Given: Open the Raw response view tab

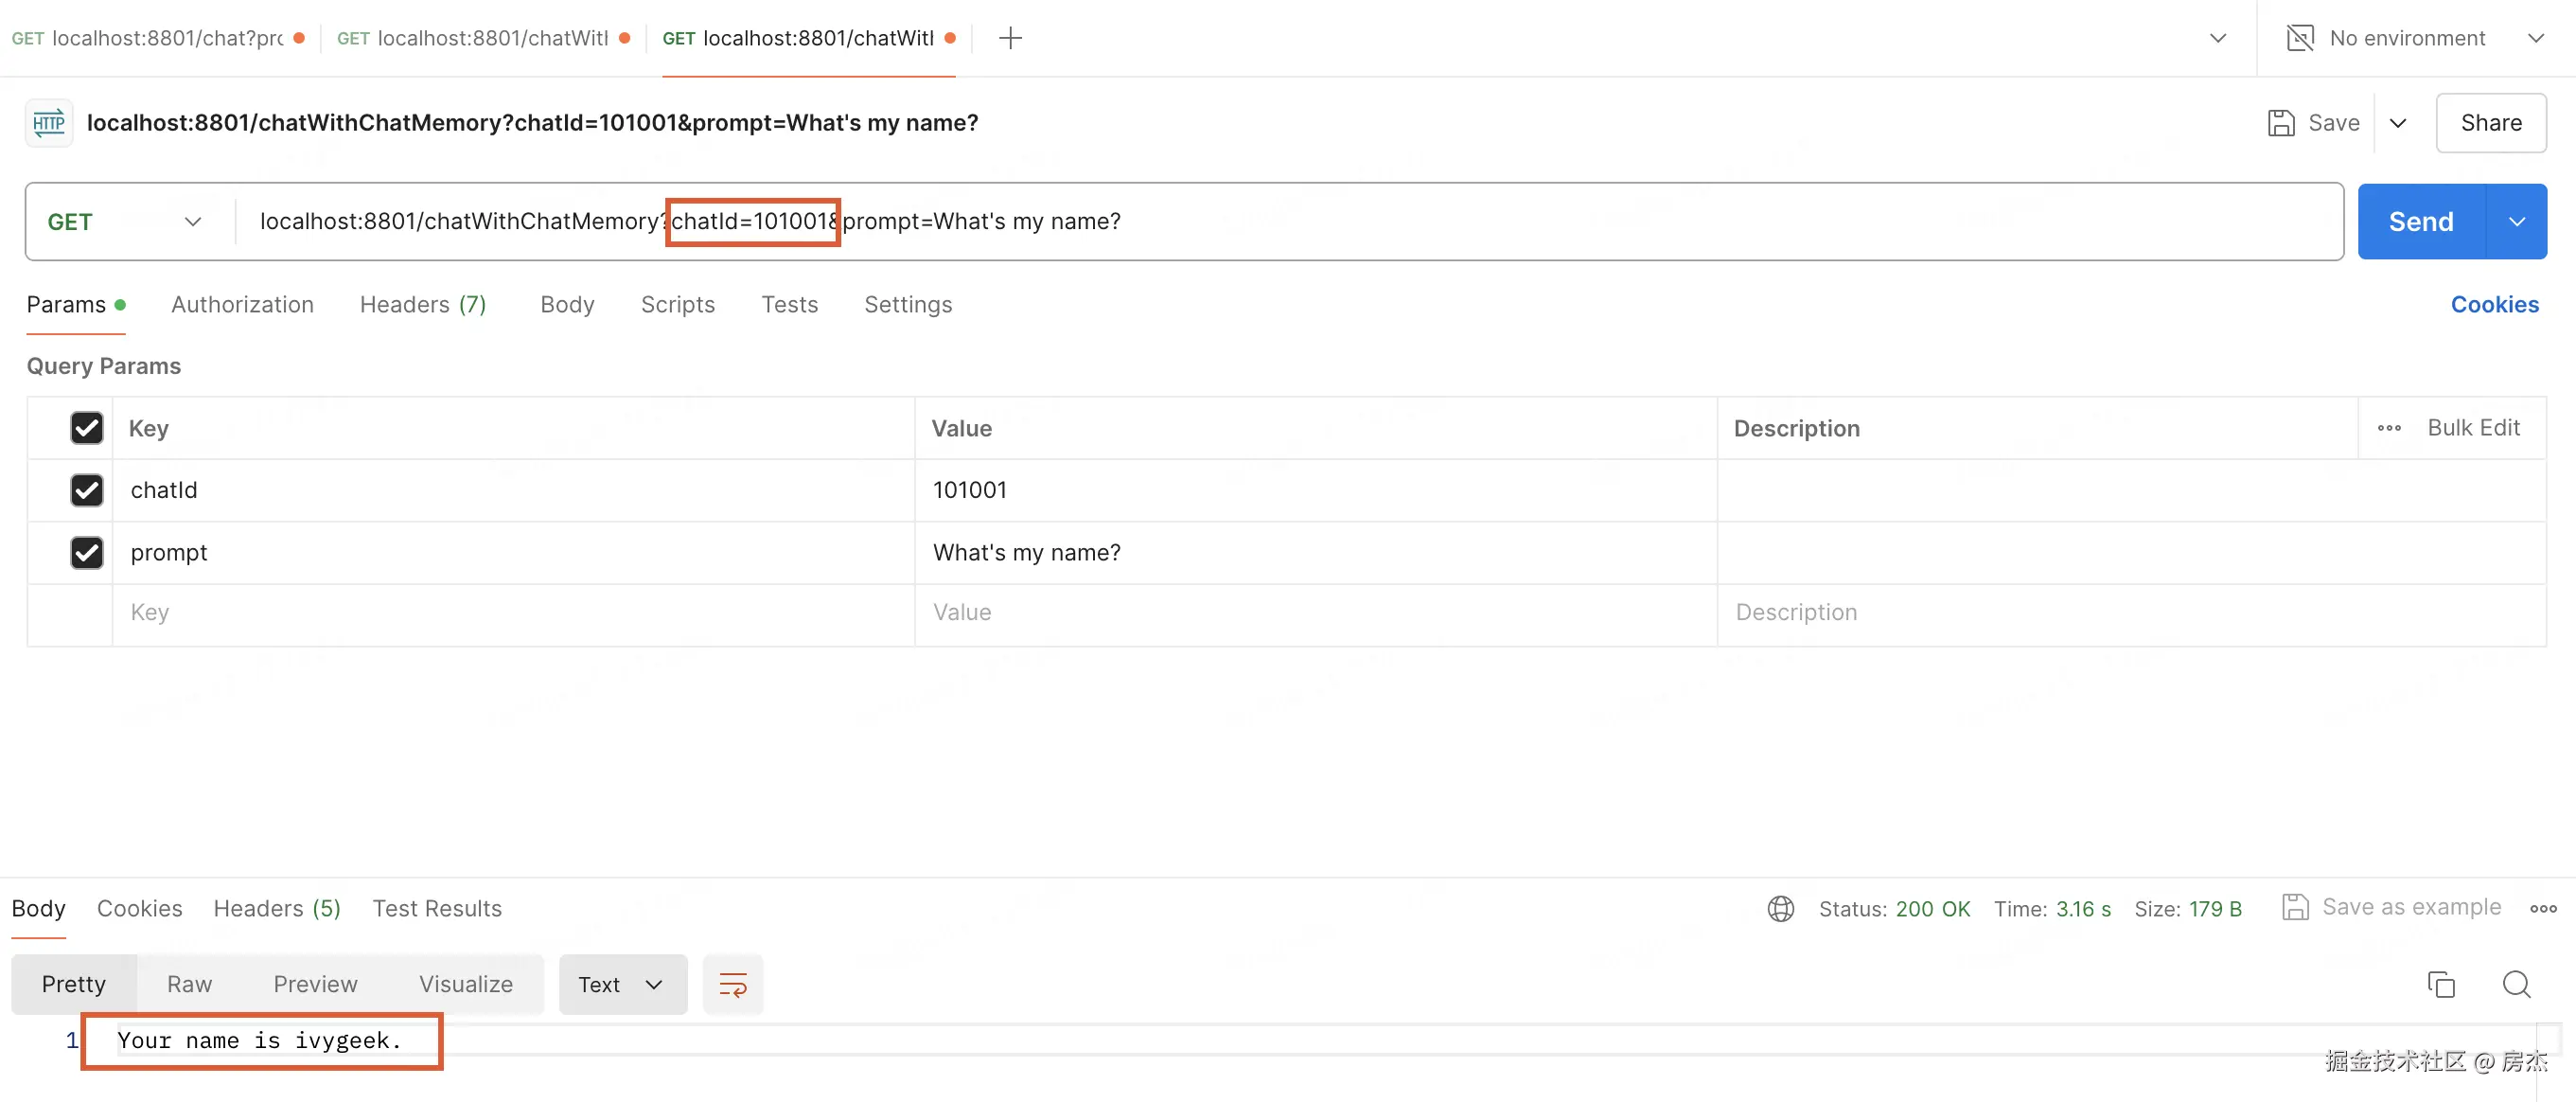Looking at the screenshot, I should [189, 985].
